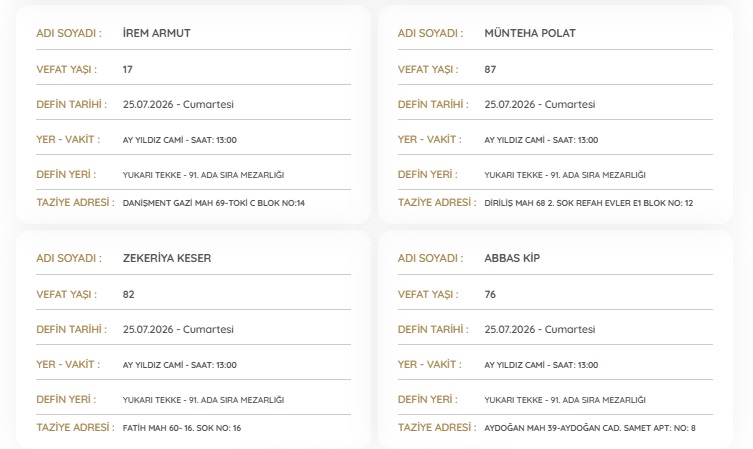Screen dimensions: 753x449
Task: Click the Diriliş Mah 68 condolence address
Action: (589, 203)
